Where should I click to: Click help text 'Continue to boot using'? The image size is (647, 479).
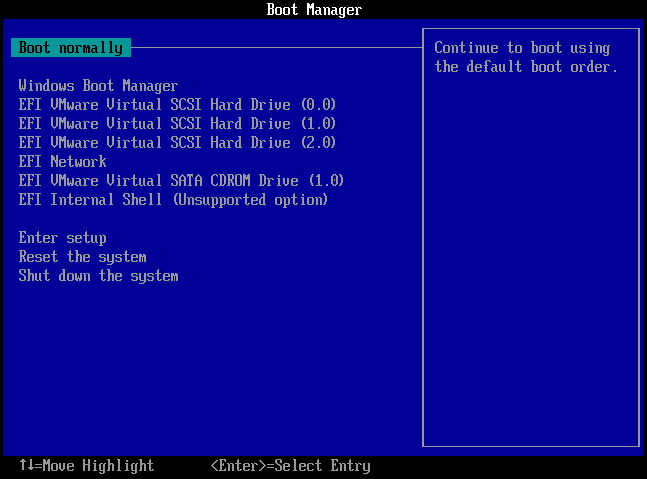click(x=522, y=48)
